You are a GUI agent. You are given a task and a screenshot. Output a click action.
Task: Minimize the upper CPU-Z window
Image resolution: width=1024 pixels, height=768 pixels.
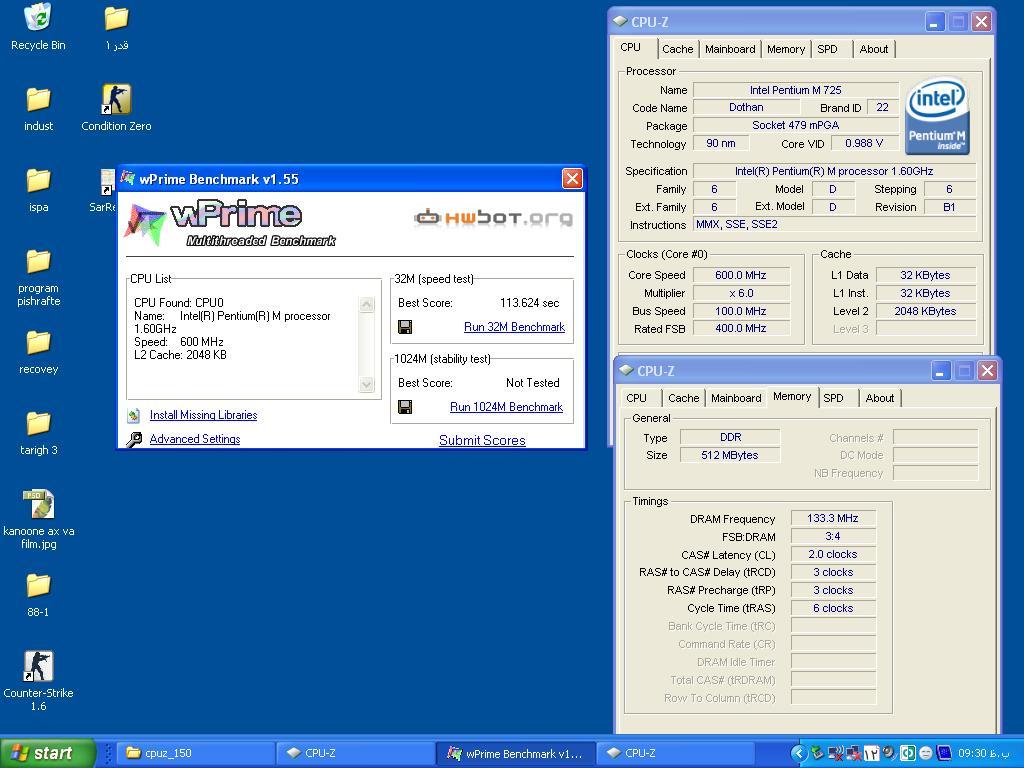pyautogui.click(x=935, y=22)
